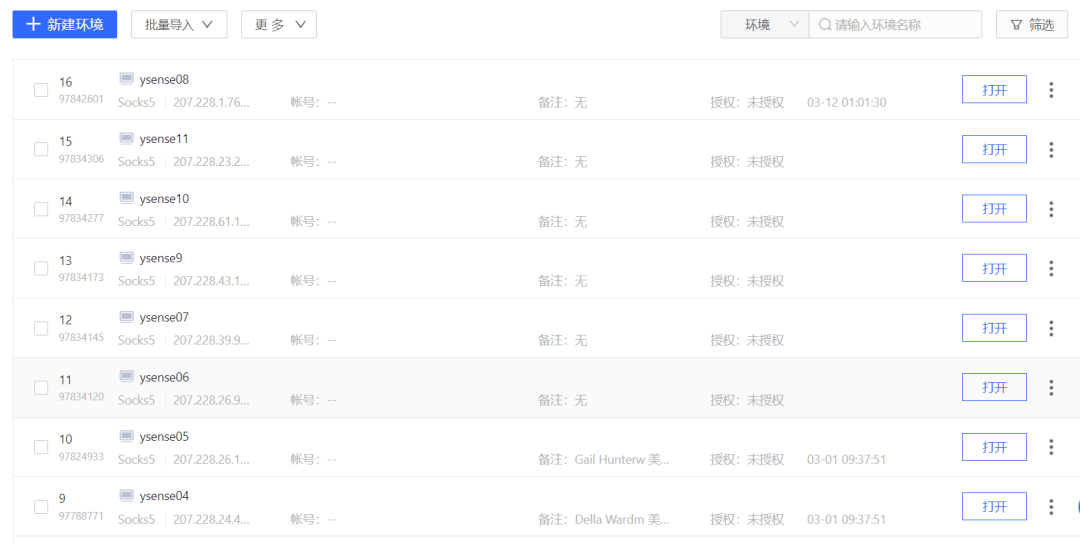This screenshot has height=544, width=1080.
Task: Open more options for ysense08 row
Action: click(x=1051, y=90)
